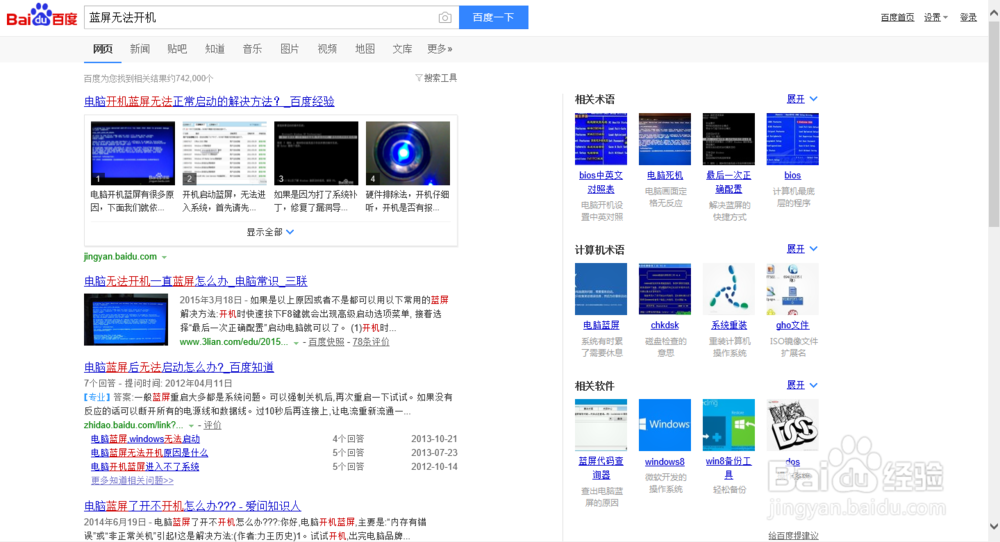Open chkdsk text link
The width and height of the screenshot is (1000, 542).
pos(665,325)
